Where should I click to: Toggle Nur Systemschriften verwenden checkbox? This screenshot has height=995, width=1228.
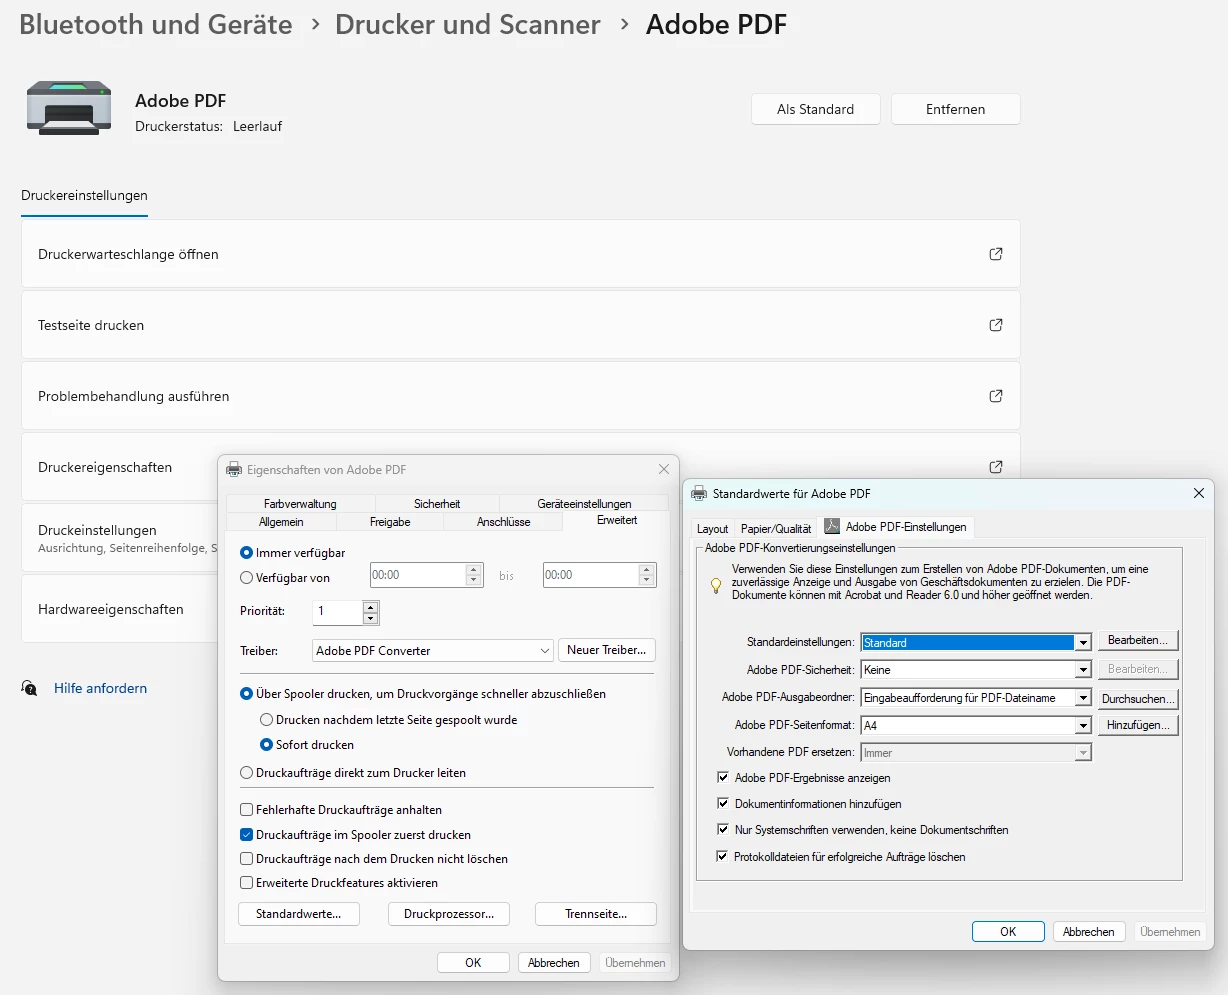723,829
